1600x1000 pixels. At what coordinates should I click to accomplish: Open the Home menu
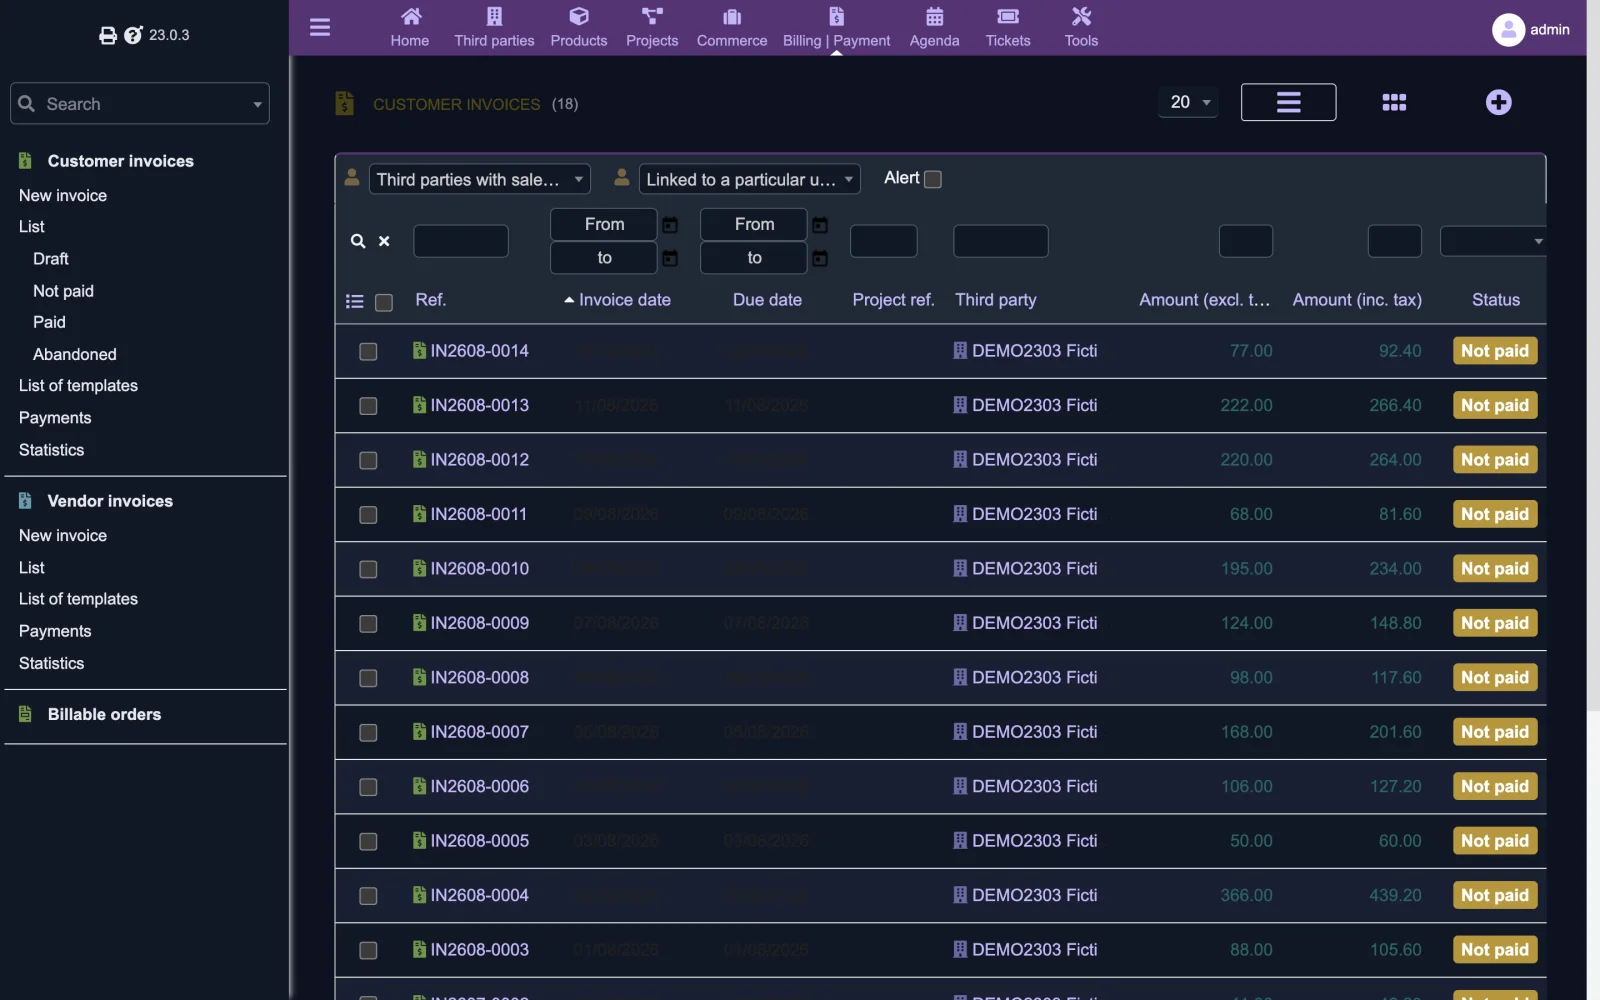(x=410, y=27)
